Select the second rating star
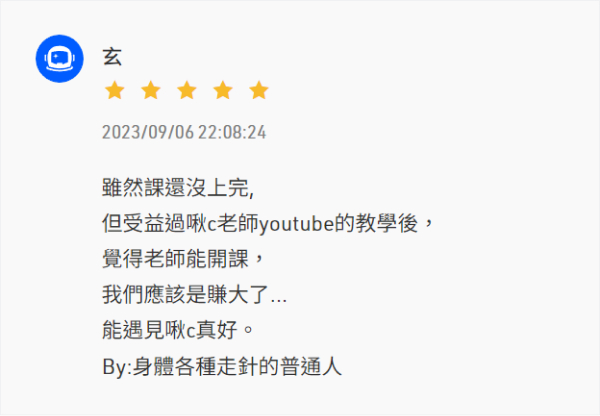This screenshot has height=416, width=600. 151,91
